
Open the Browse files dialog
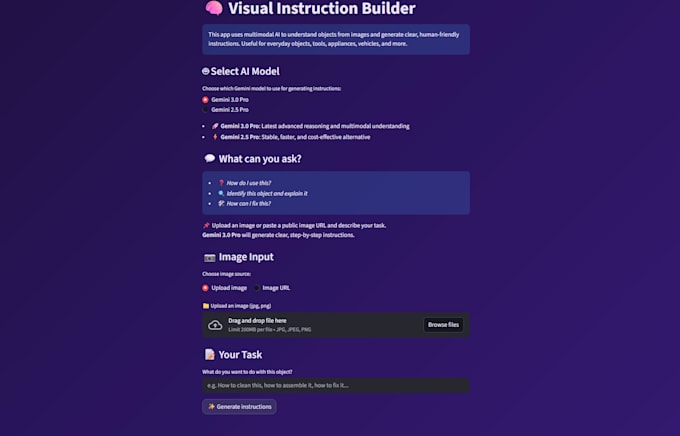point(443,325)
